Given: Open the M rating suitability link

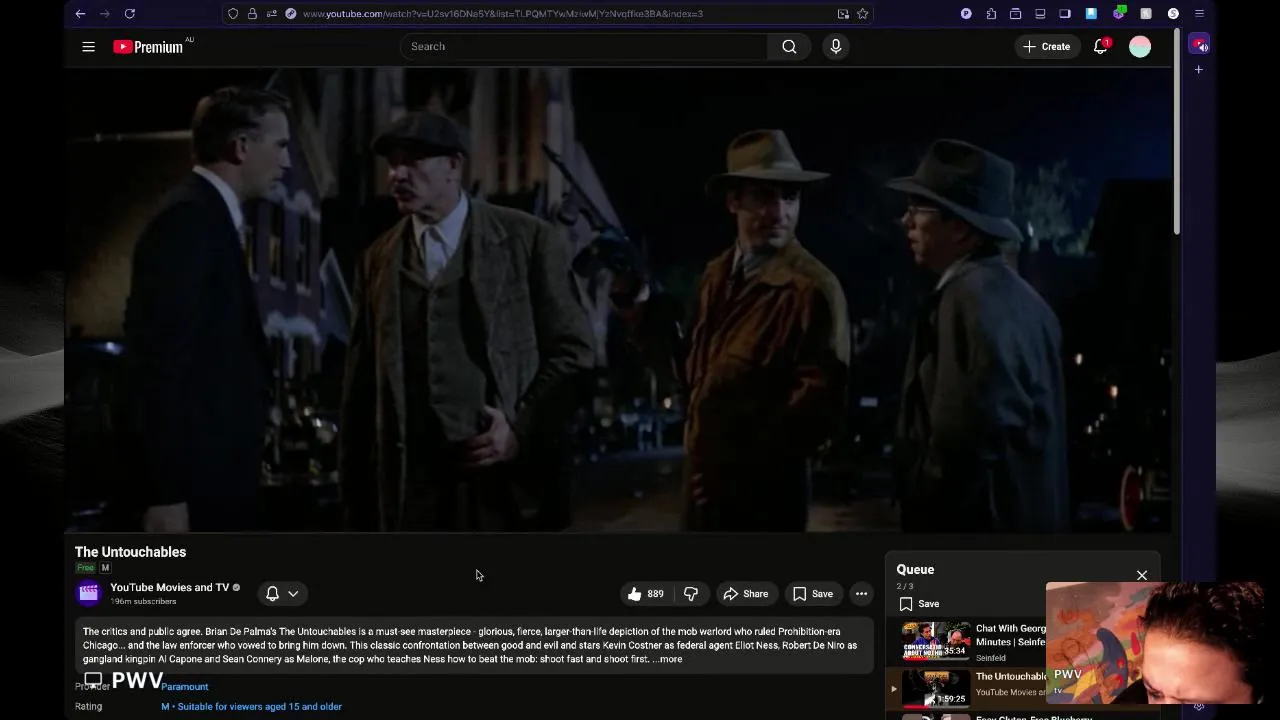Looking at the screenshot, I should click(x=252, y=706).
